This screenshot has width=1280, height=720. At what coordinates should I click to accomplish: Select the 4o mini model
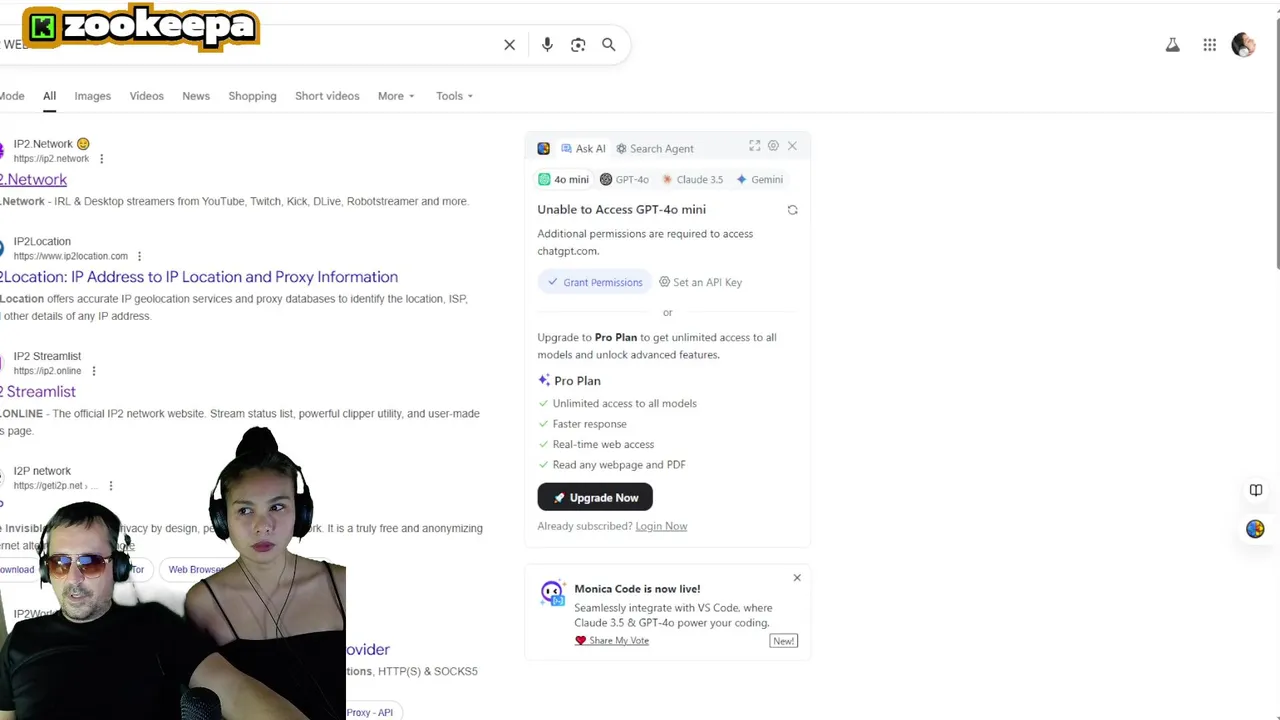pos(563,179)
